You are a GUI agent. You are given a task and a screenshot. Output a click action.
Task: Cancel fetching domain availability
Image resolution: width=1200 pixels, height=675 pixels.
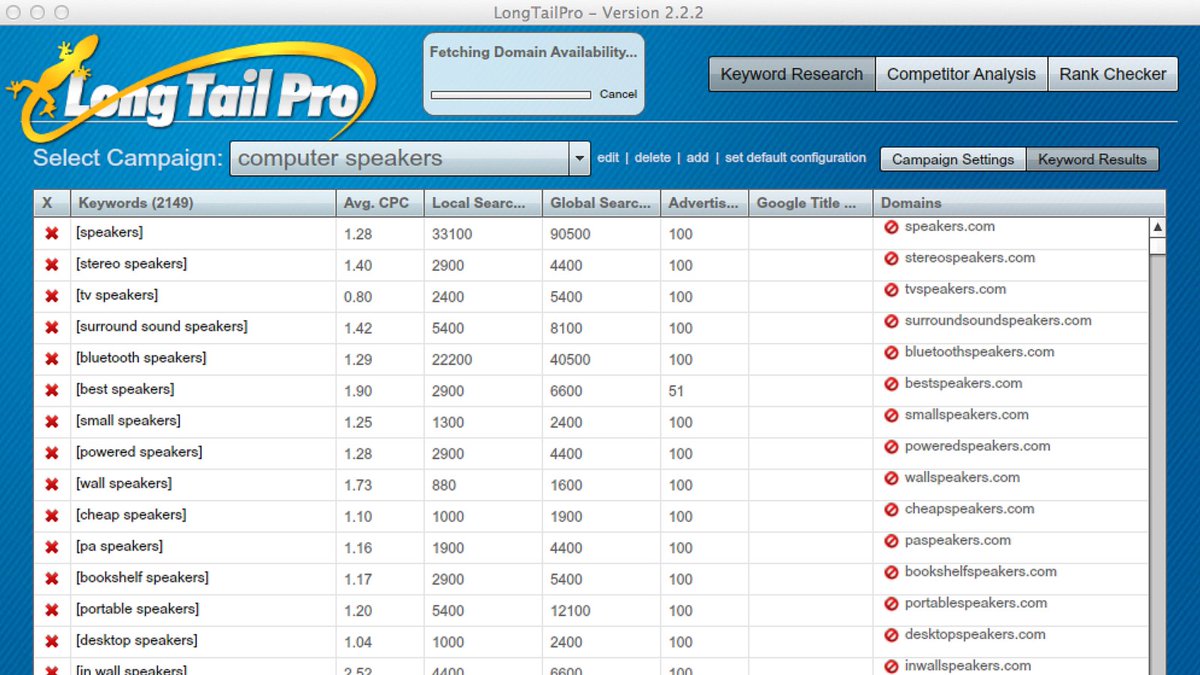[618, 94]
